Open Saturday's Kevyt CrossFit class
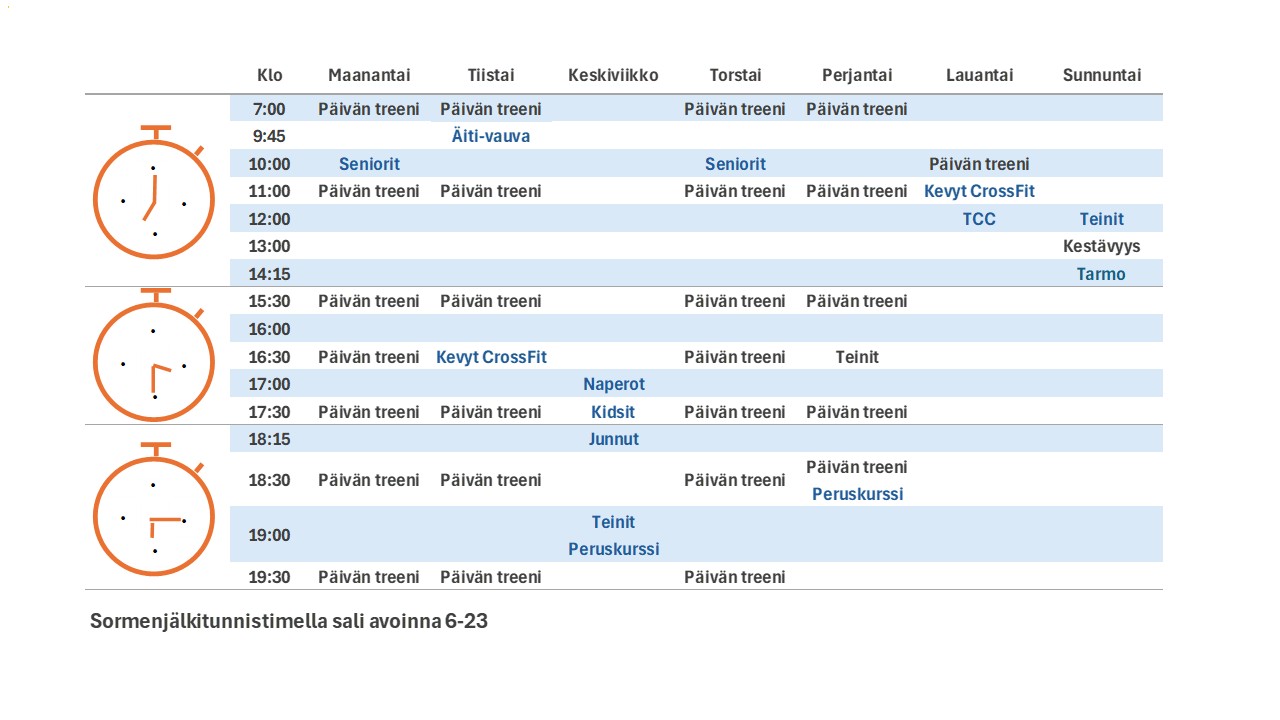This screenshot has height=720, width=1280. (x=979, y=191)
